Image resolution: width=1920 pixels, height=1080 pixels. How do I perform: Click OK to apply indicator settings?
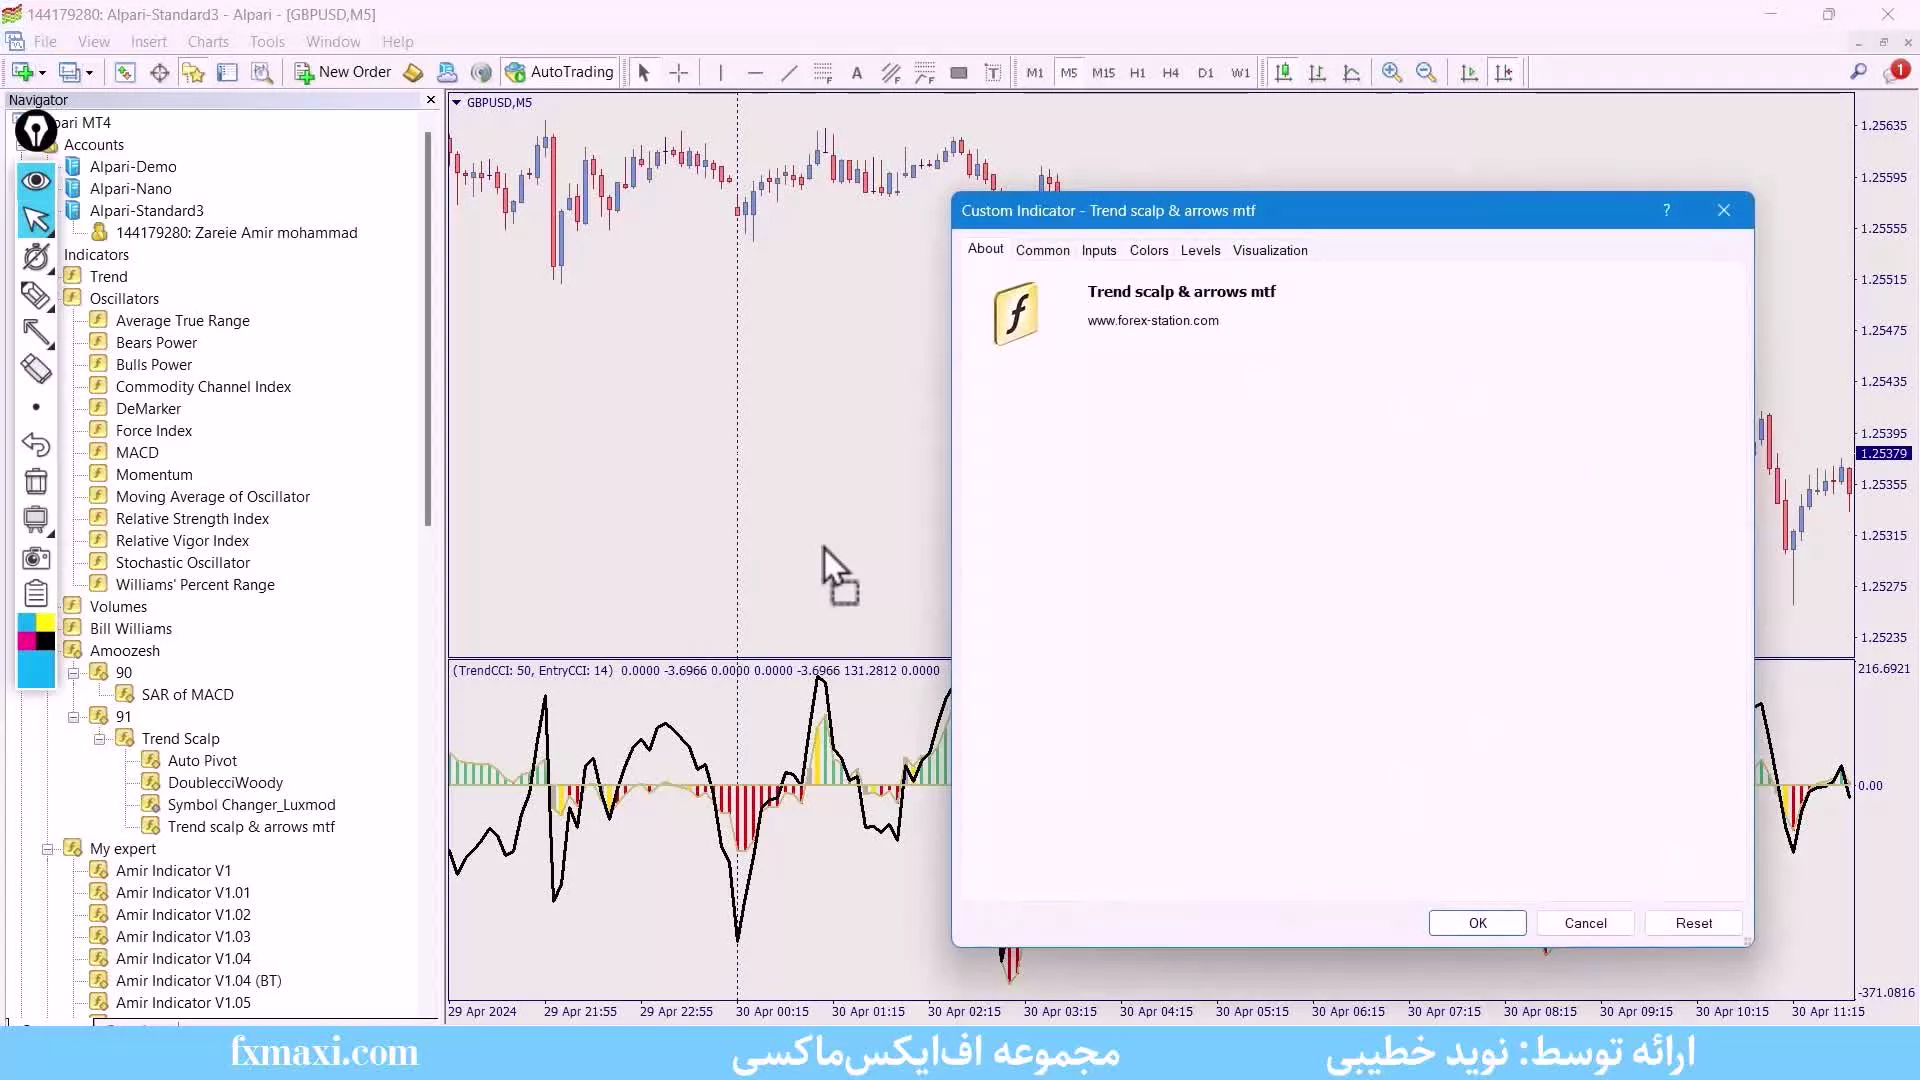click(x=1477, y=923)
